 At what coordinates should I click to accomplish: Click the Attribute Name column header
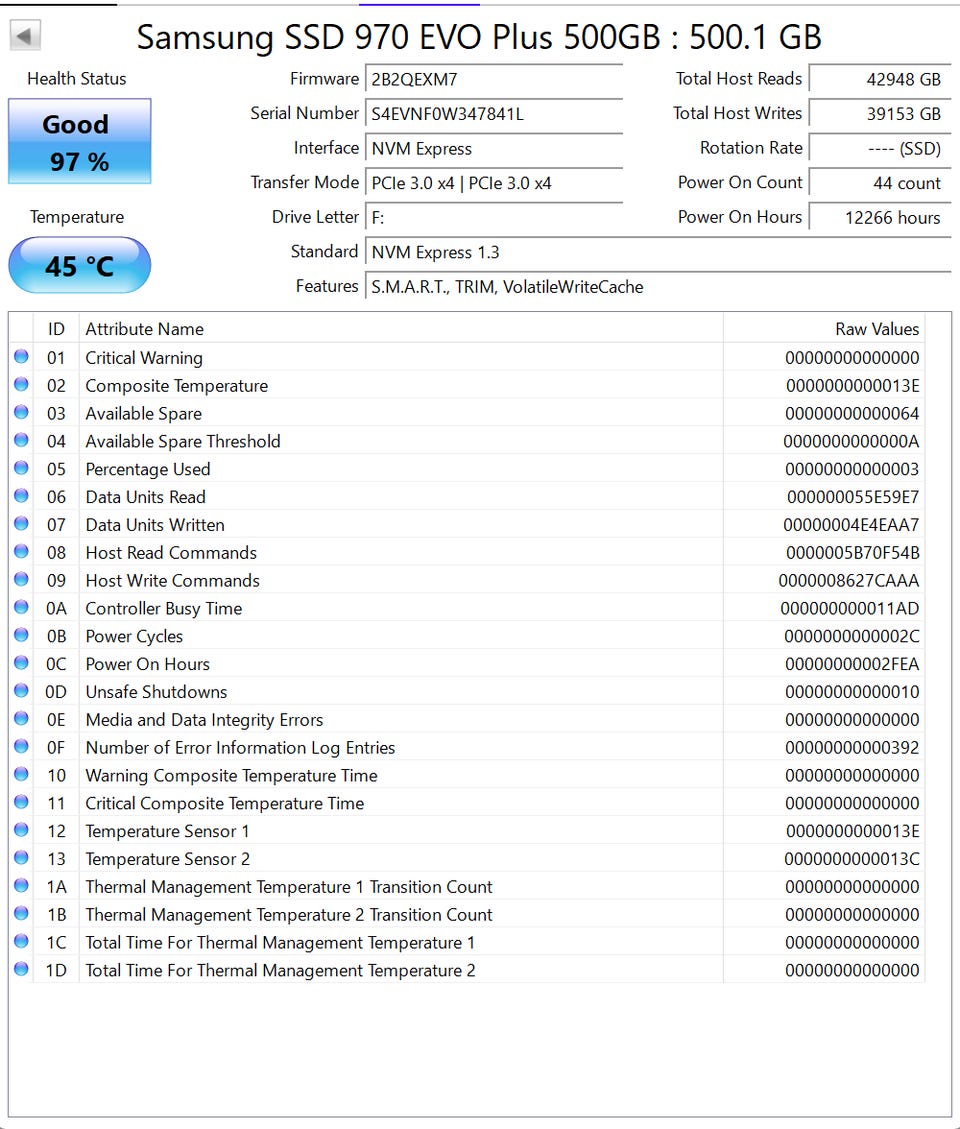pos(400,329)
